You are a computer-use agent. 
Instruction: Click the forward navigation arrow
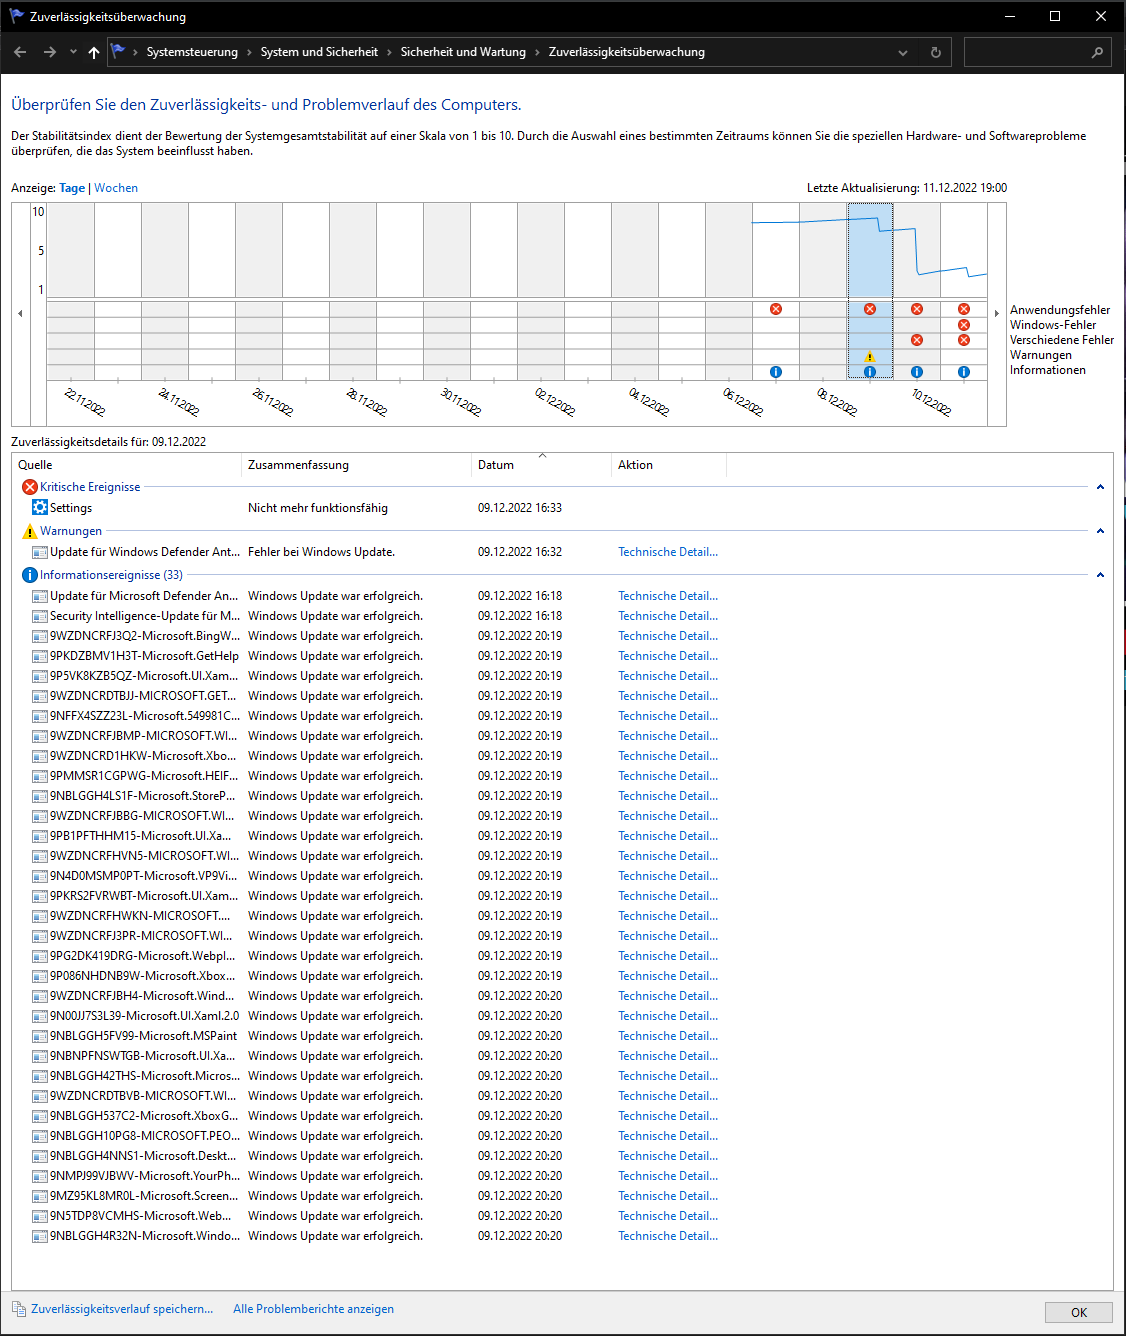[x=50, y=52]
